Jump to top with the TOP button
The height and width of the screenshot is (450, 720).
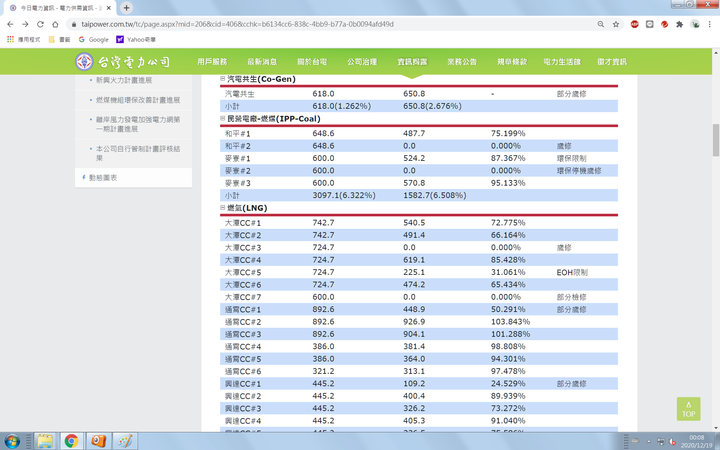coord(688,409)
